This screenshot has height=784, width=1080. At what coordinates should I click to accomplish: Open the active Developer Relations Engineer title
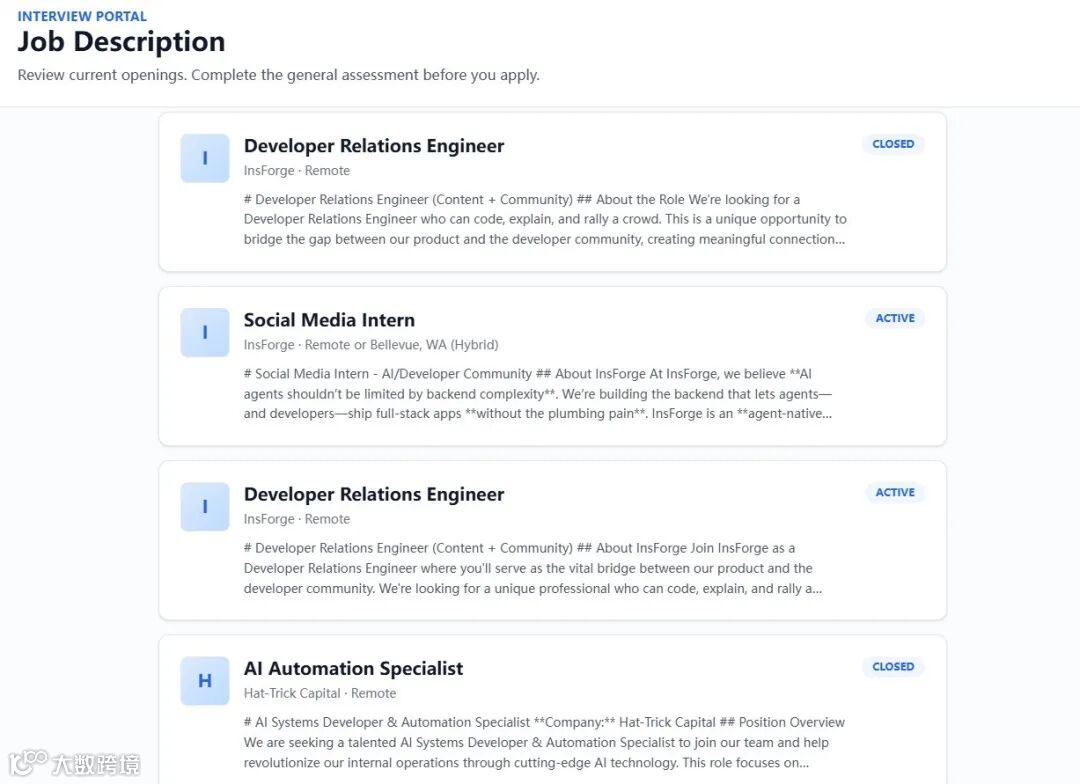pos(374,495)
